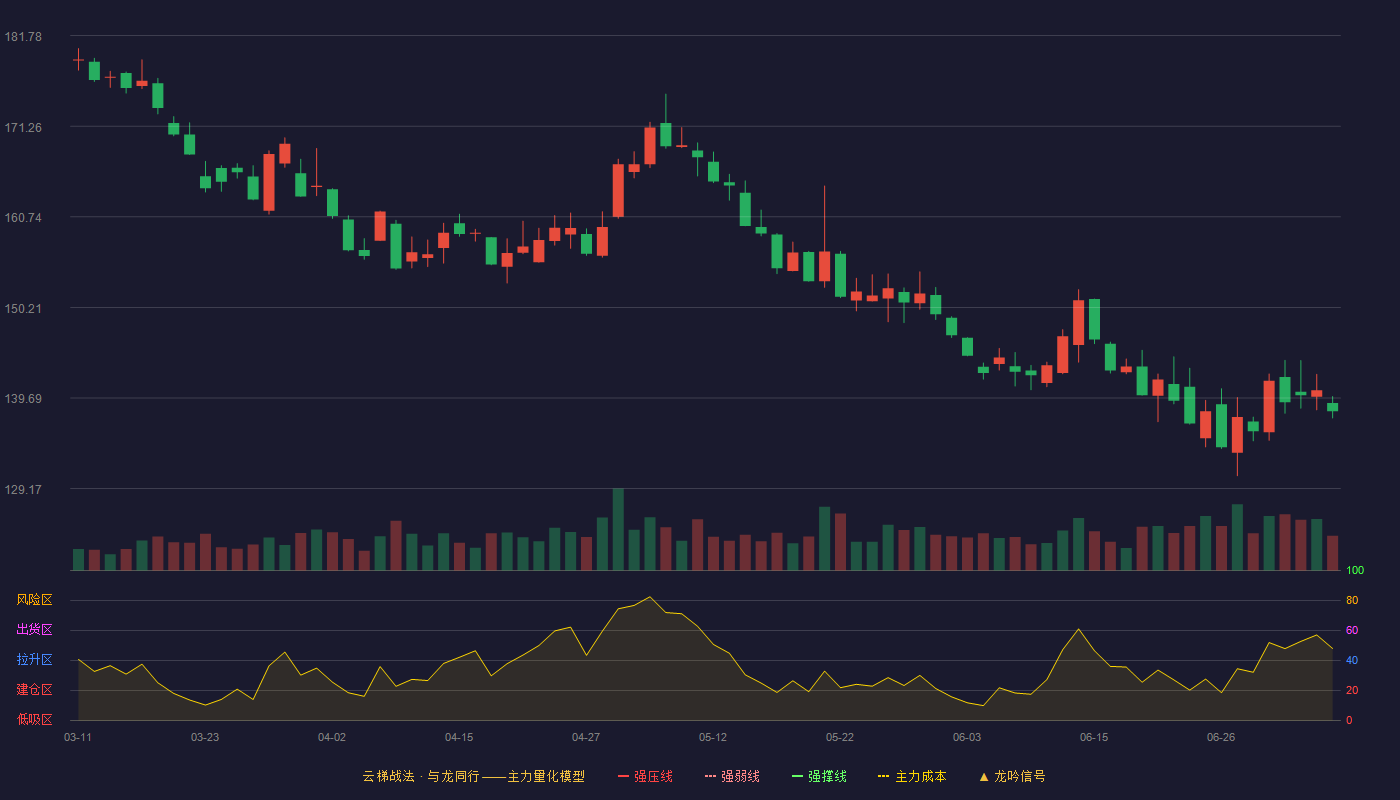1400x800 pixels.
Task: Click the 龙吟信号 triangle legend icon
Action: (x=984, y=776)
